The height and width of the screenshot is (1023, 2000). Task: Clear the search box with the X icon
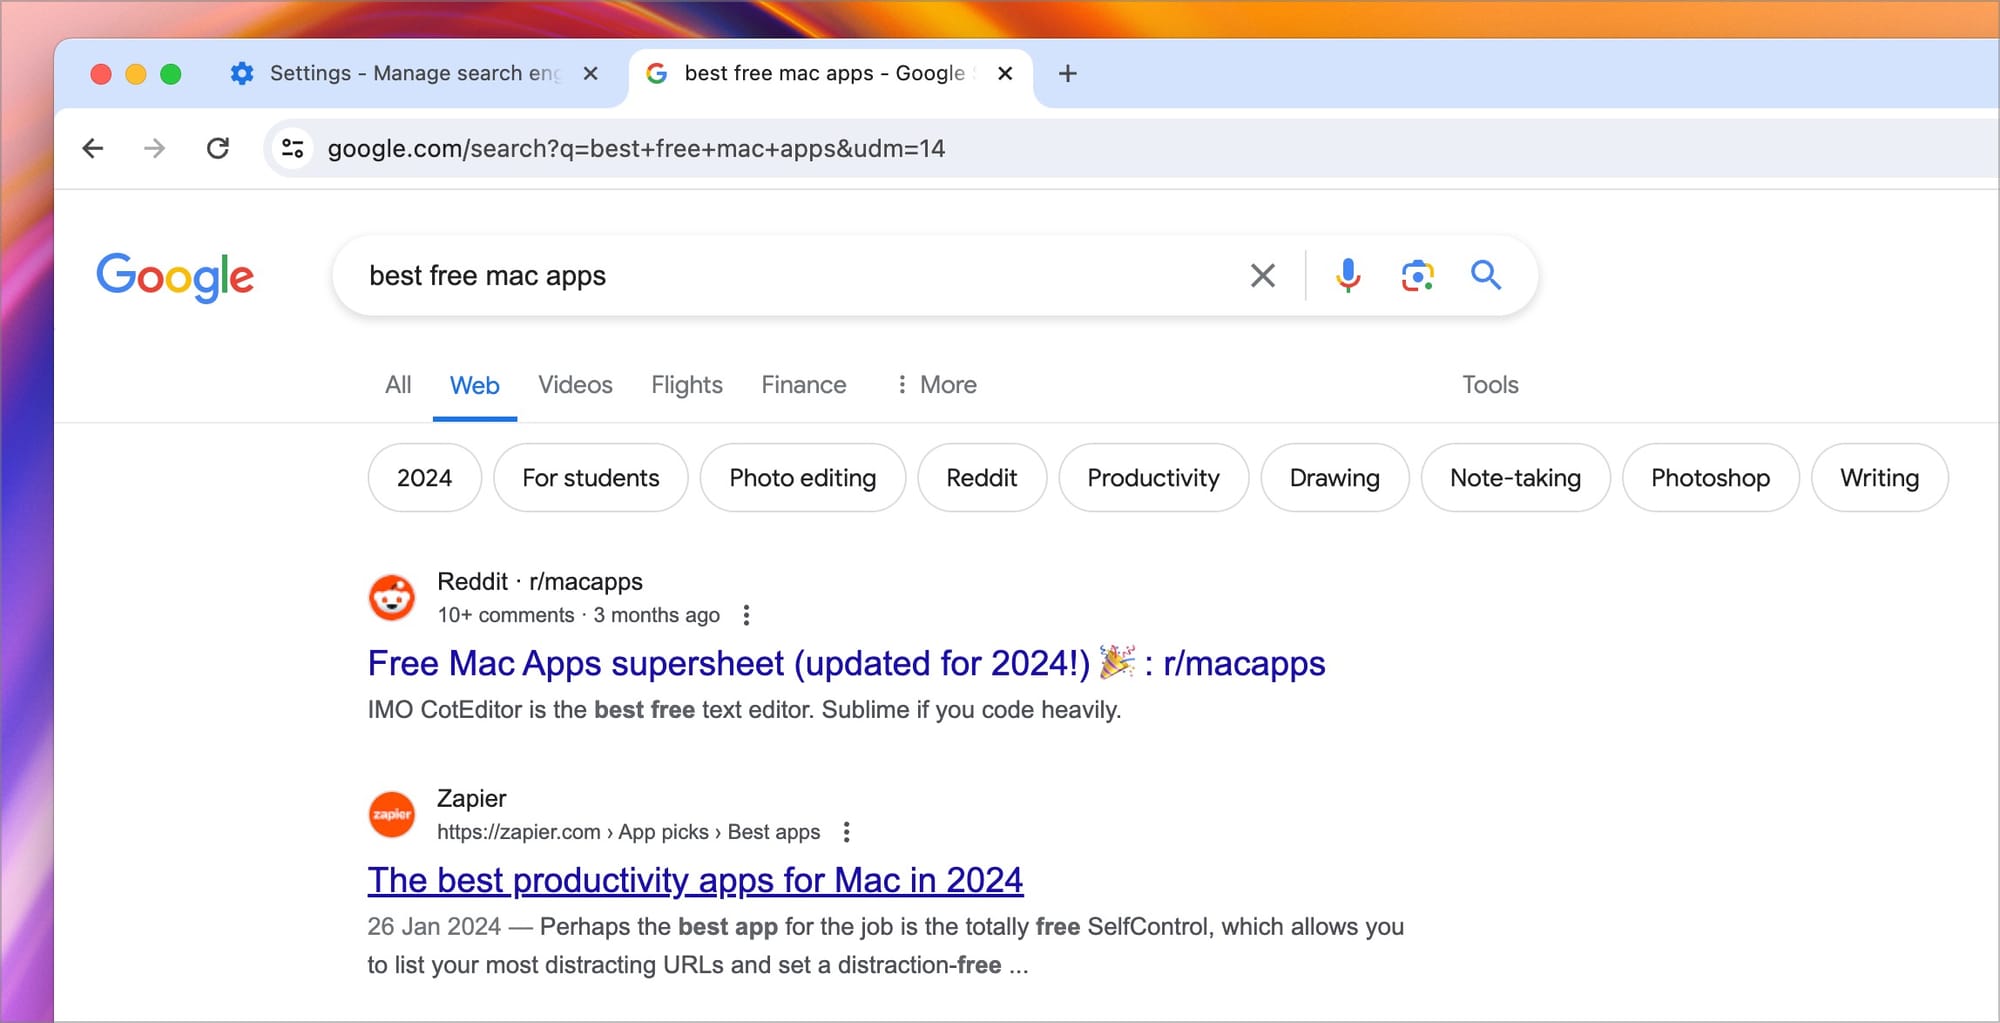click(x=1263, y=276)
